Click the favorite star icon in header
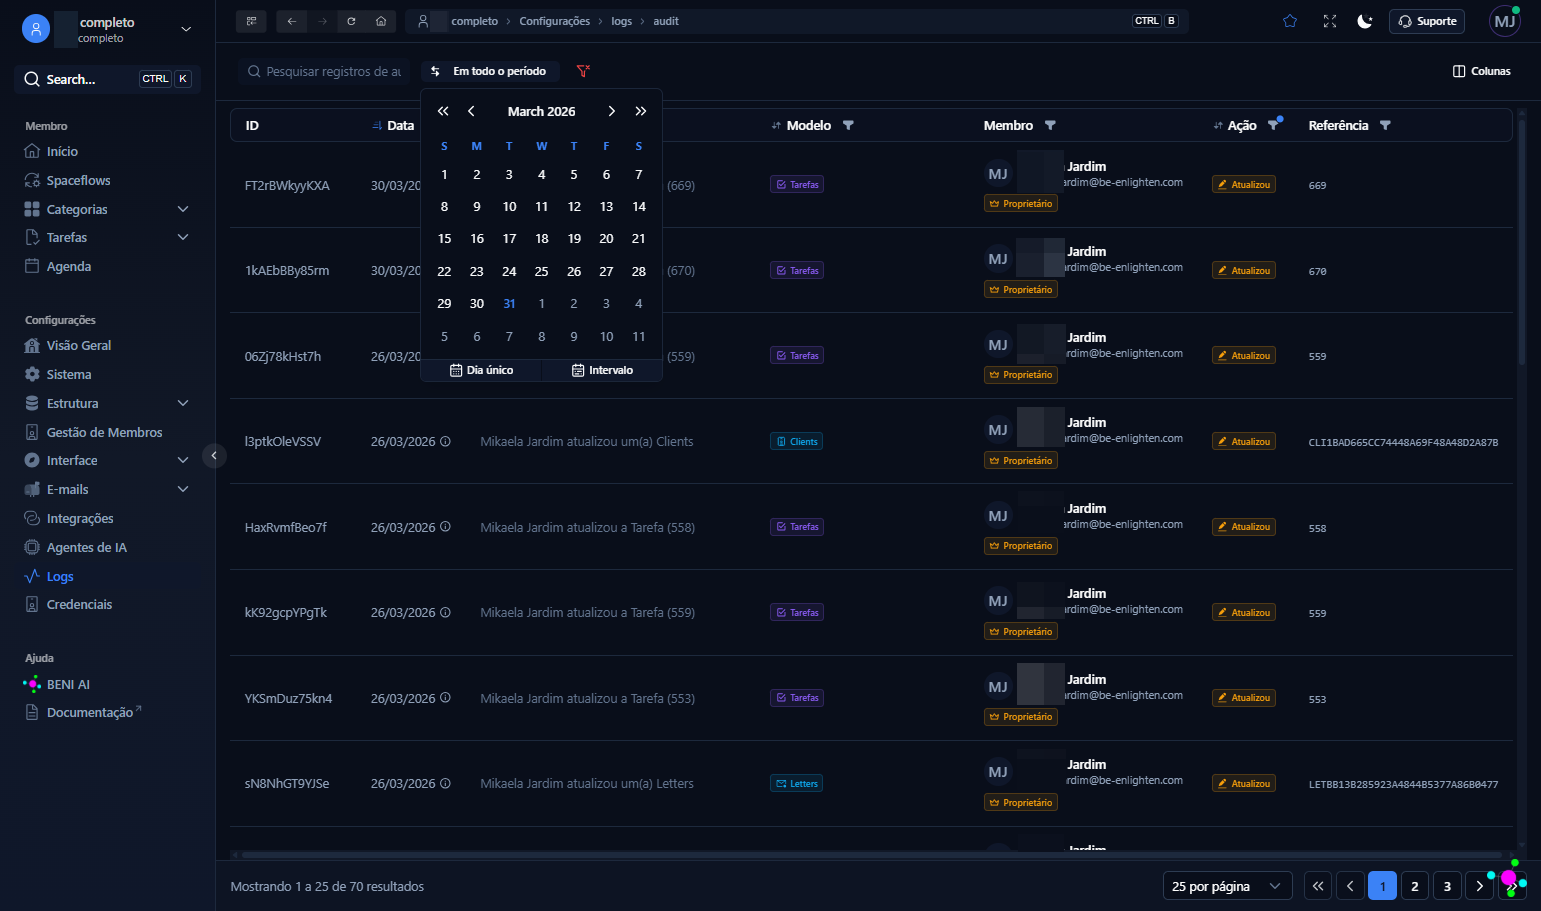Image resolution: width=1541 pixels, height=911 pixels. coord(1290,21)
